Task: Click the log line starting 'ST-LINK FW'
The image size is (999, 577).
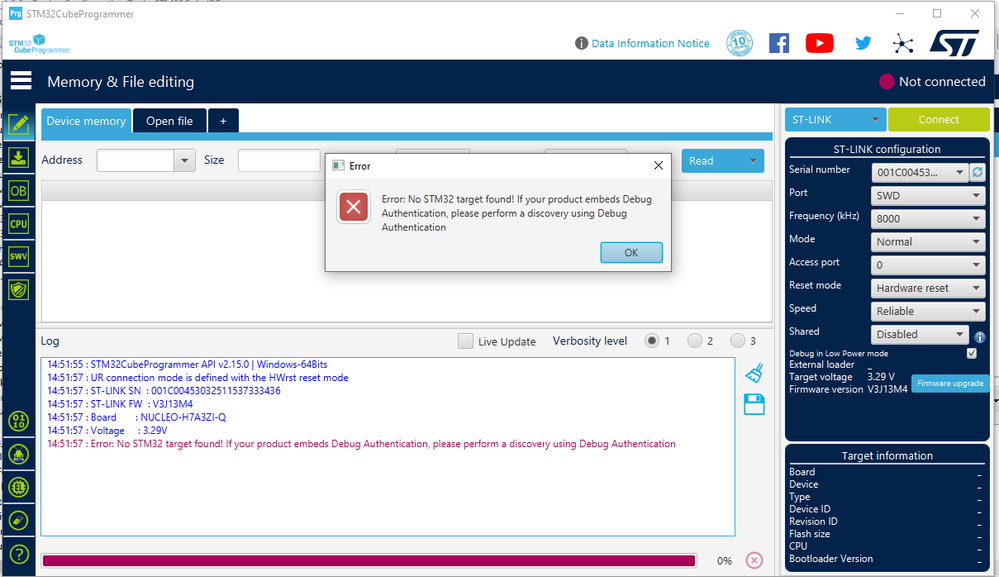Action: coord(120,404)
